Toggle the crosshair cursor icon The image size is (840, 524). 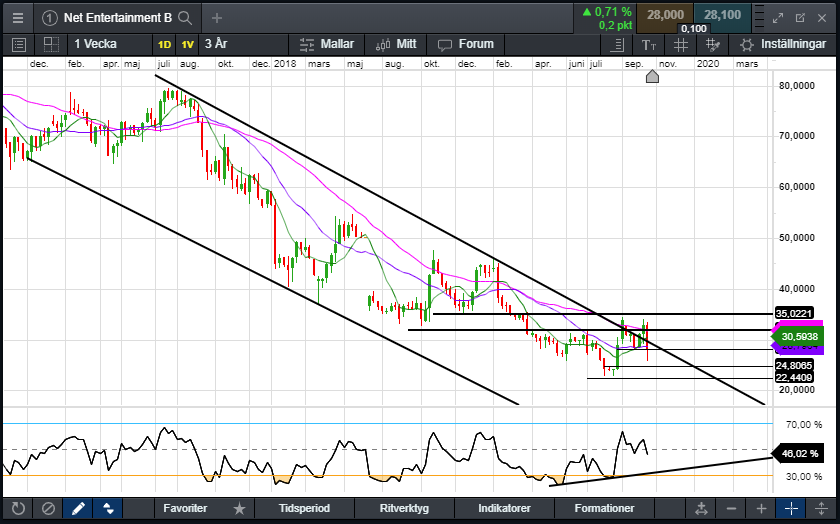tap(791, 508)
